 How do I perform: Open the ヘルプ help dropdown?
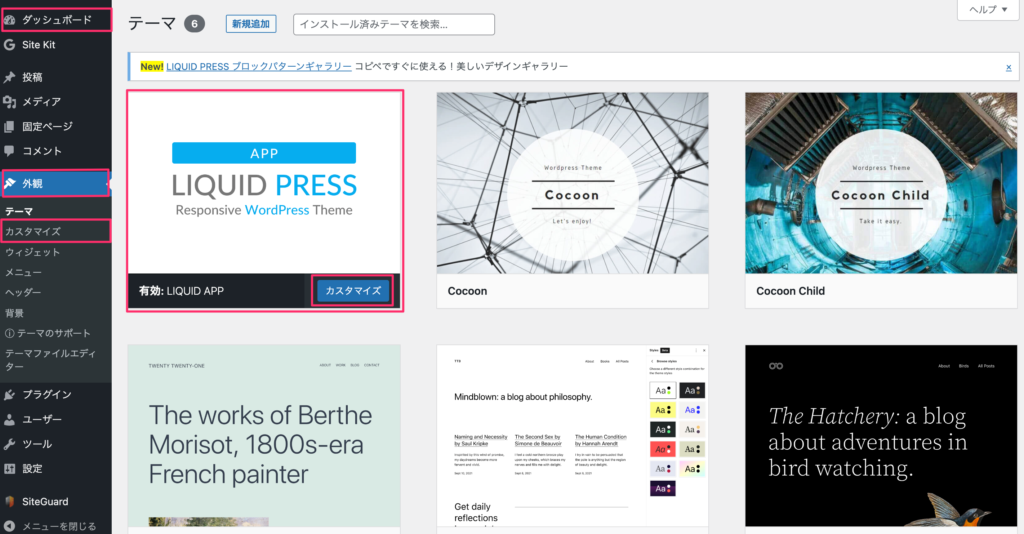pos(988,10)
